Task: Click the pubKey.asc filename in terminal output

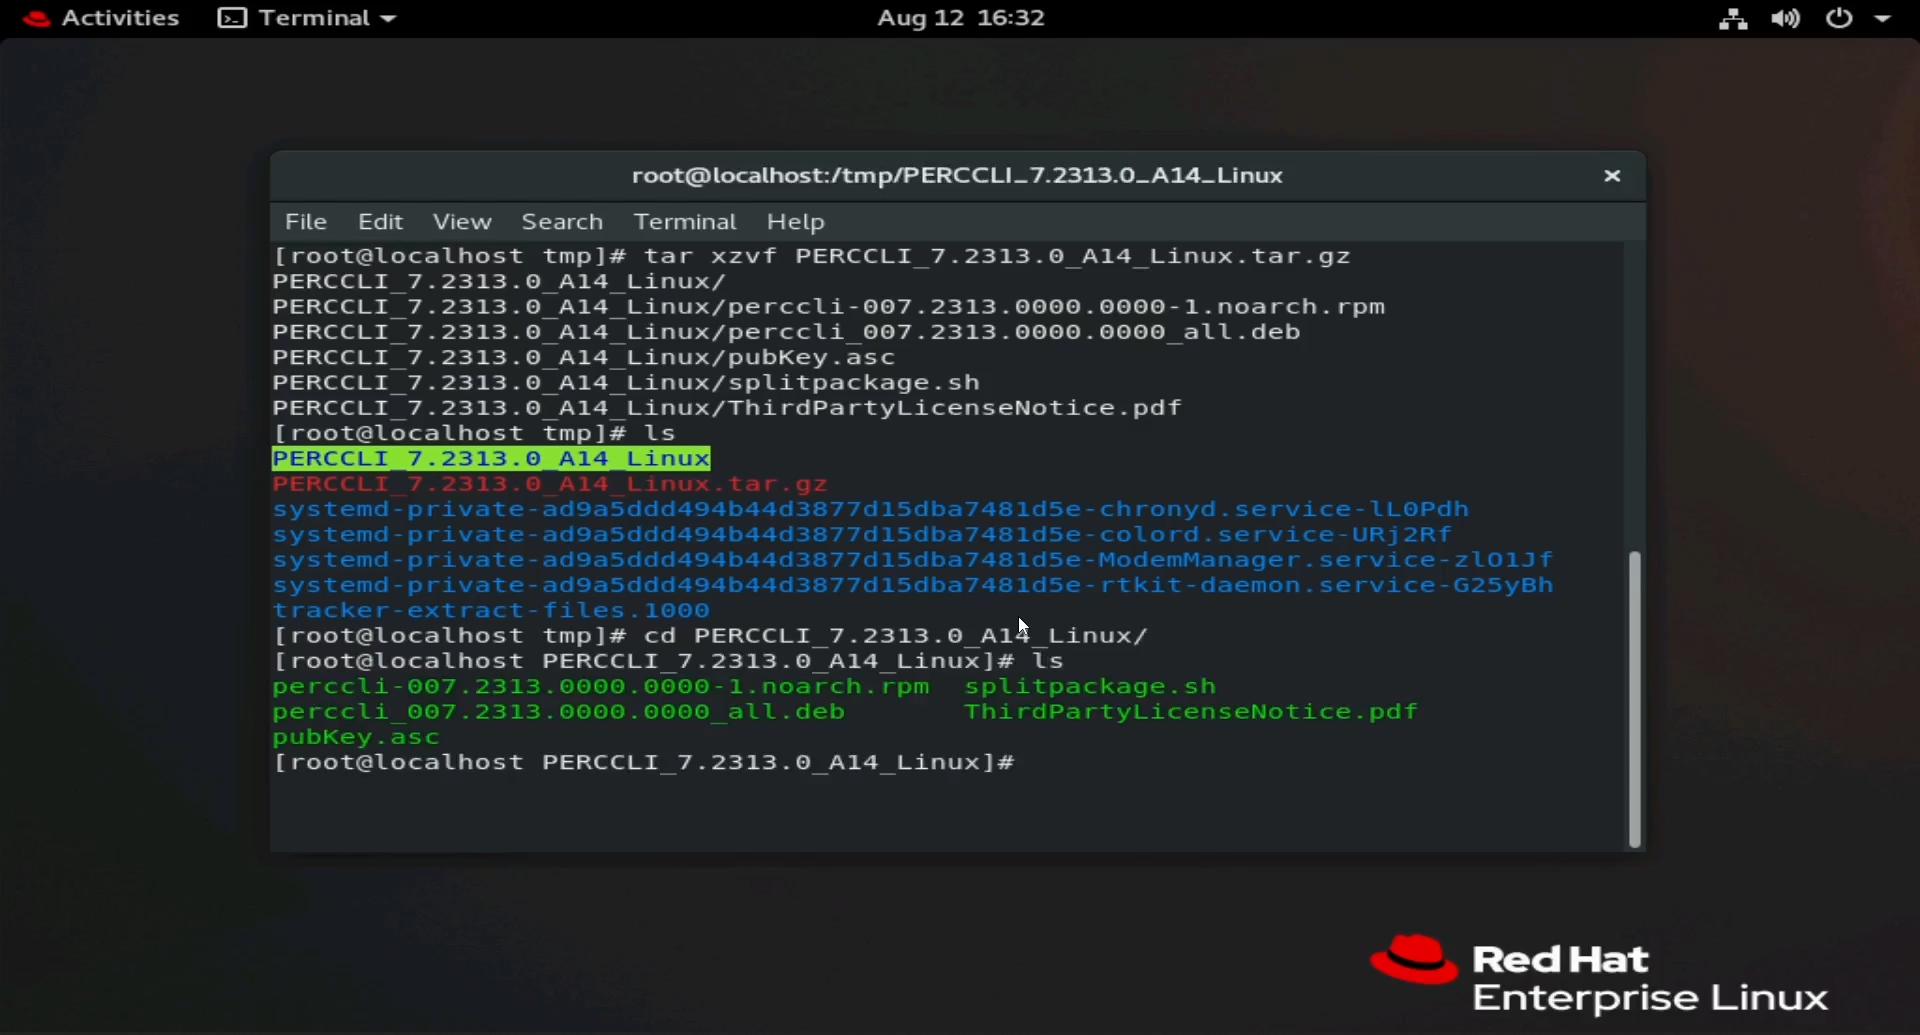Action: pos(356,736)
